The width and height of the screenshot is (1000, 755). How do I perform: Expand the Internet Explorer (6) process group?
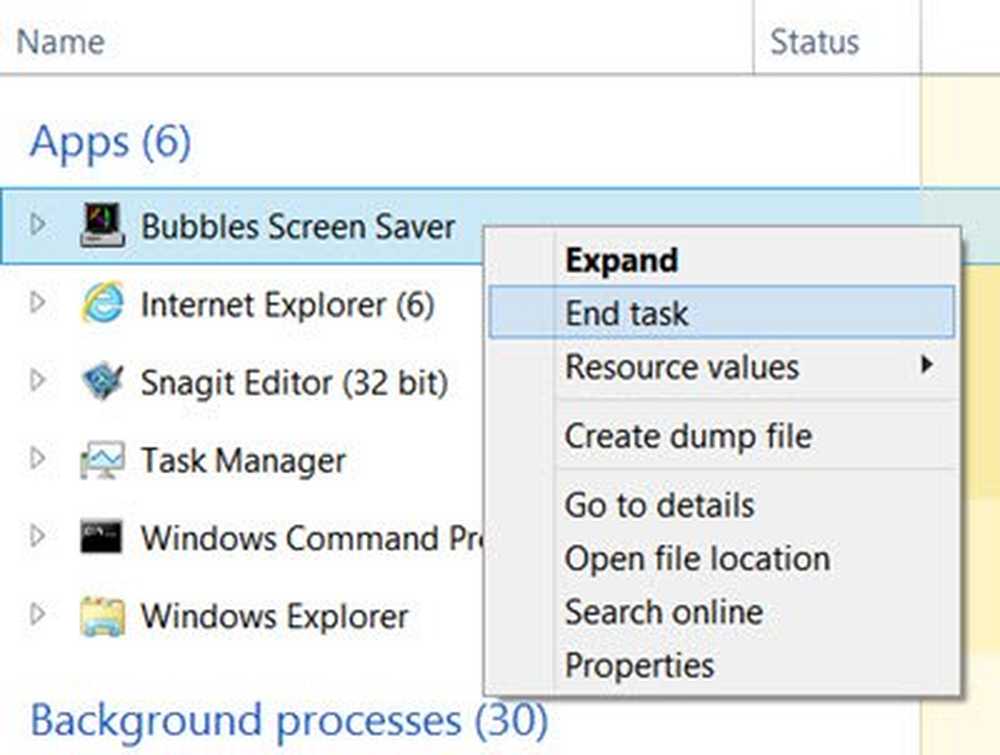coord(38,302)
